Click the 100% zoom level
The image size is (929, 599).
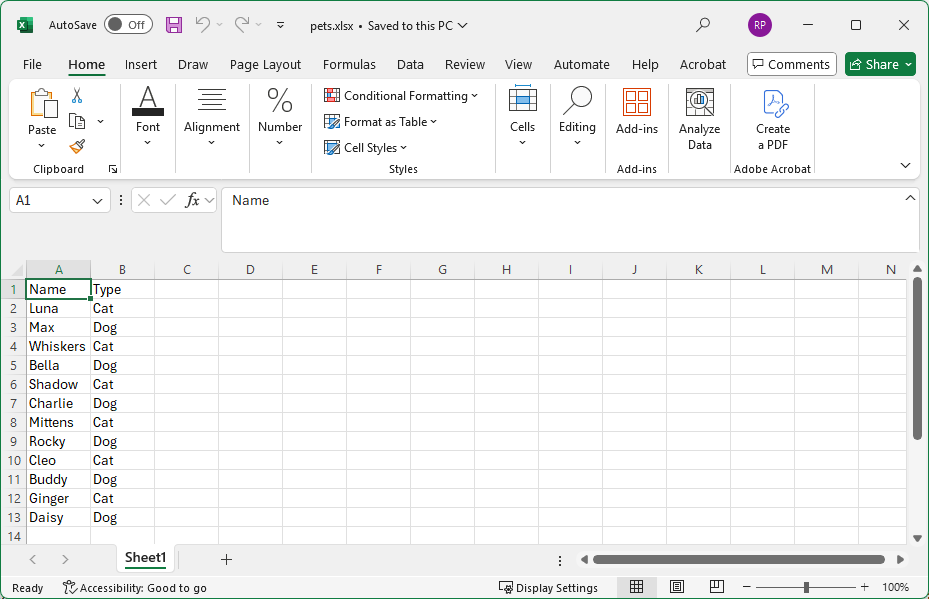[x=895, y=587]
